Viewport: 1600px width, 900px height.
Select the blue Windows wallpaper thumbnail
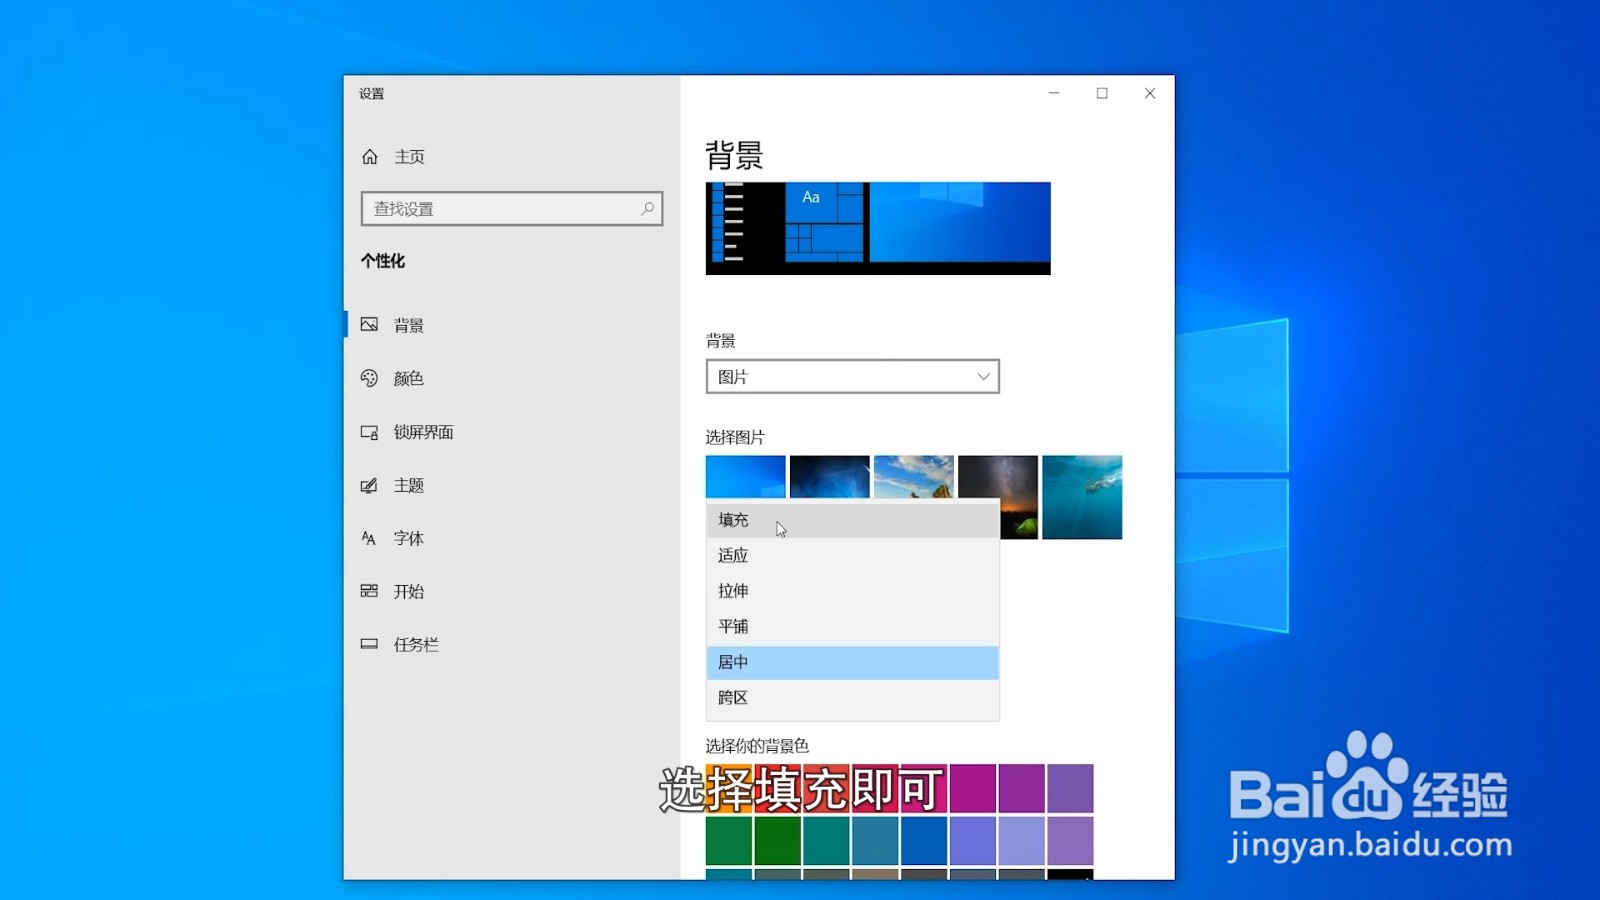[x=745, y=477]
